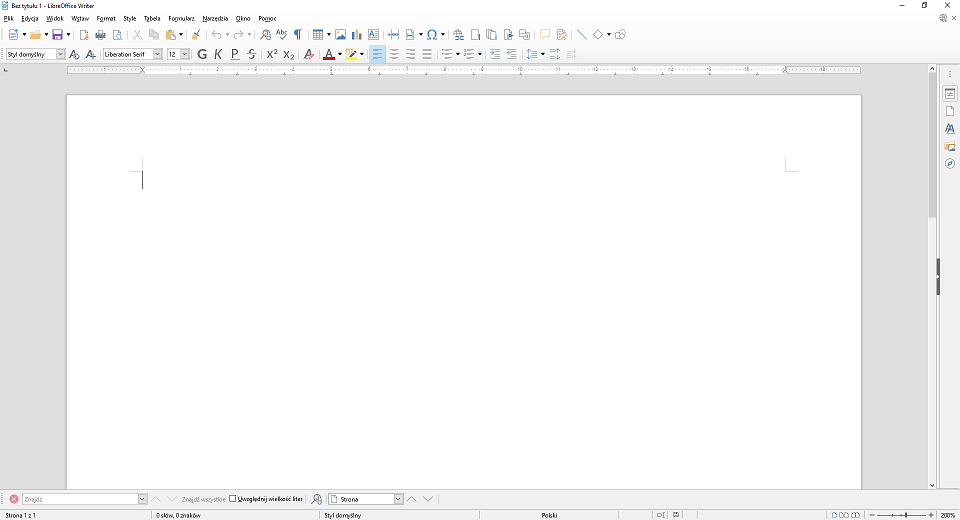Click the Superscript X² icon
The height and width of the screenshot is (520, 960).
272,54
